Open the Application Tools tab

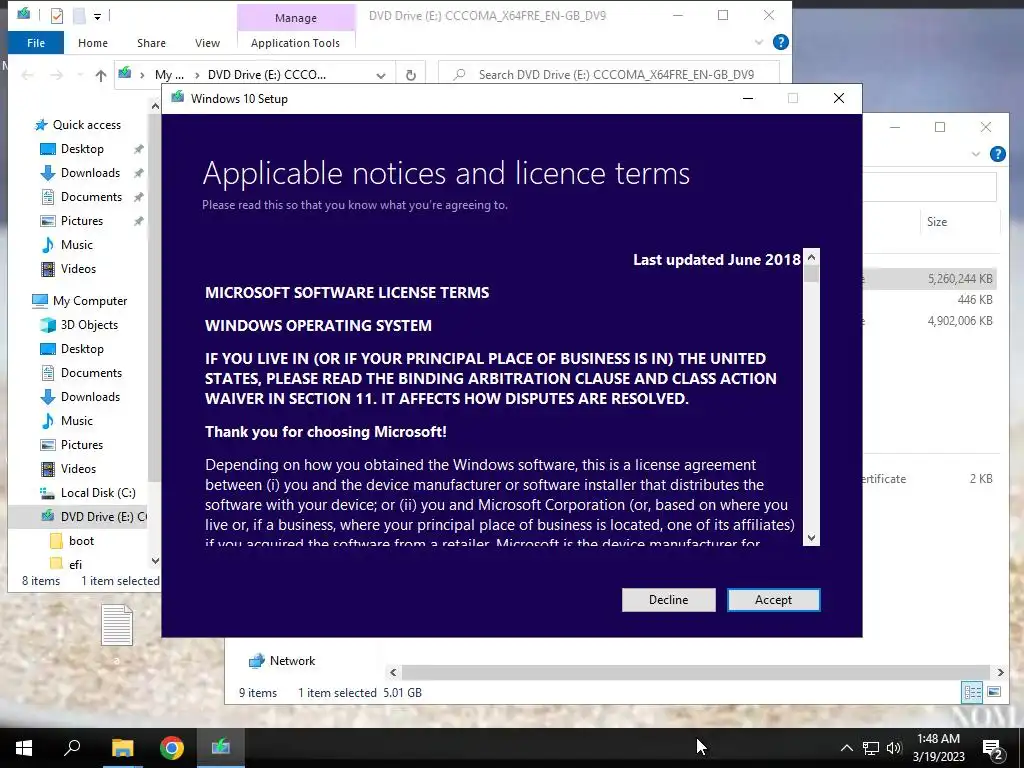(x=295, y=42)
